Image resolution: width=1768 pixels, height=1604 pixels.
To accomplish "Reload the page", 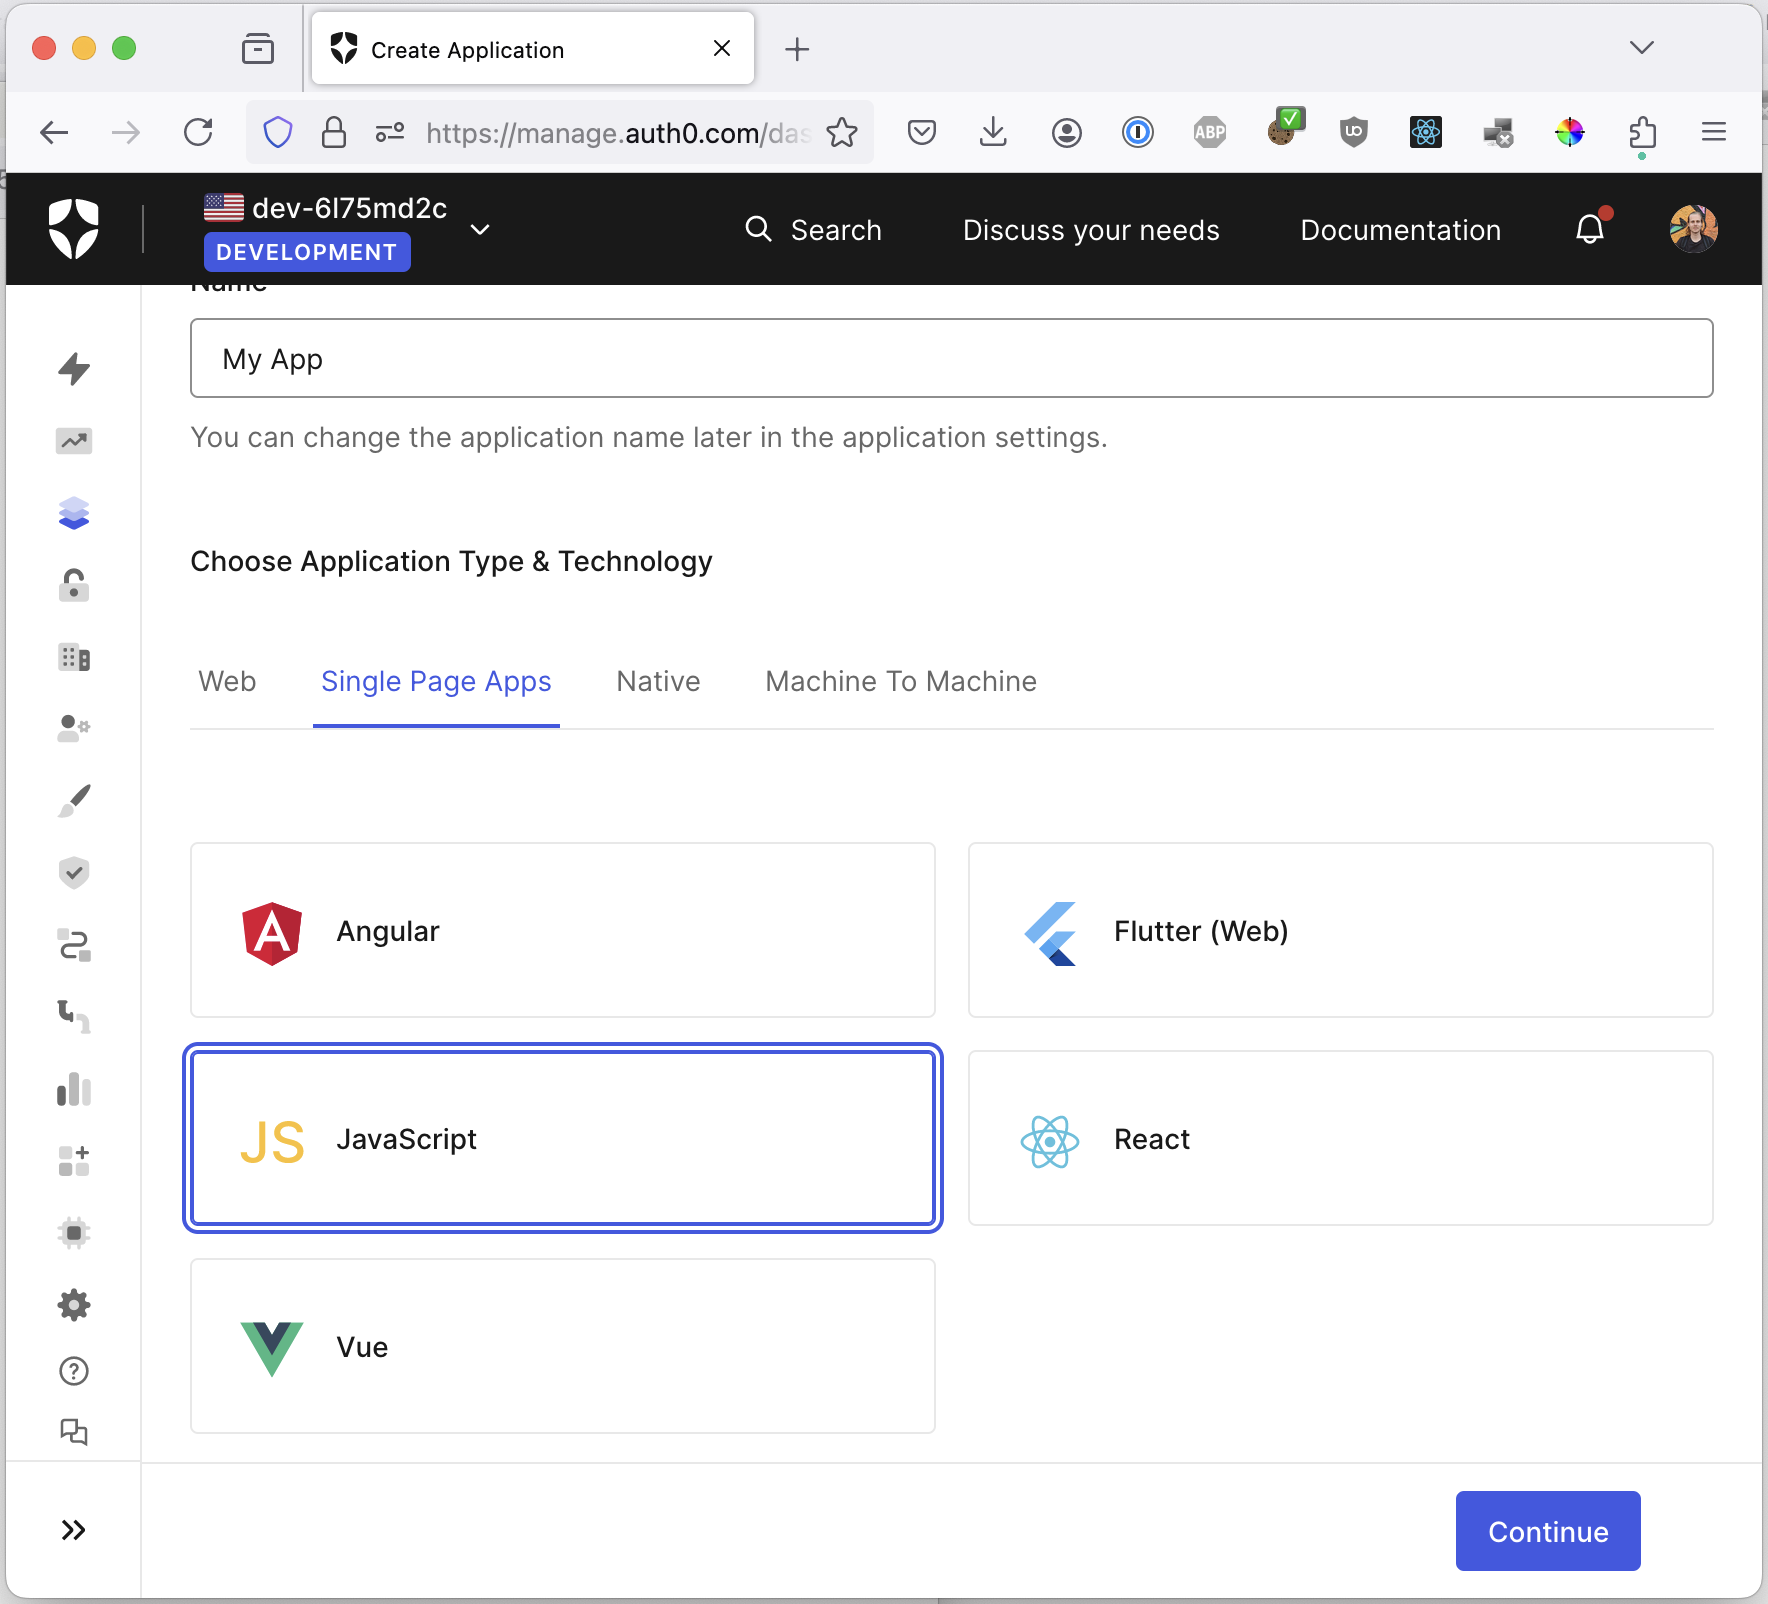I will (198, 132).
